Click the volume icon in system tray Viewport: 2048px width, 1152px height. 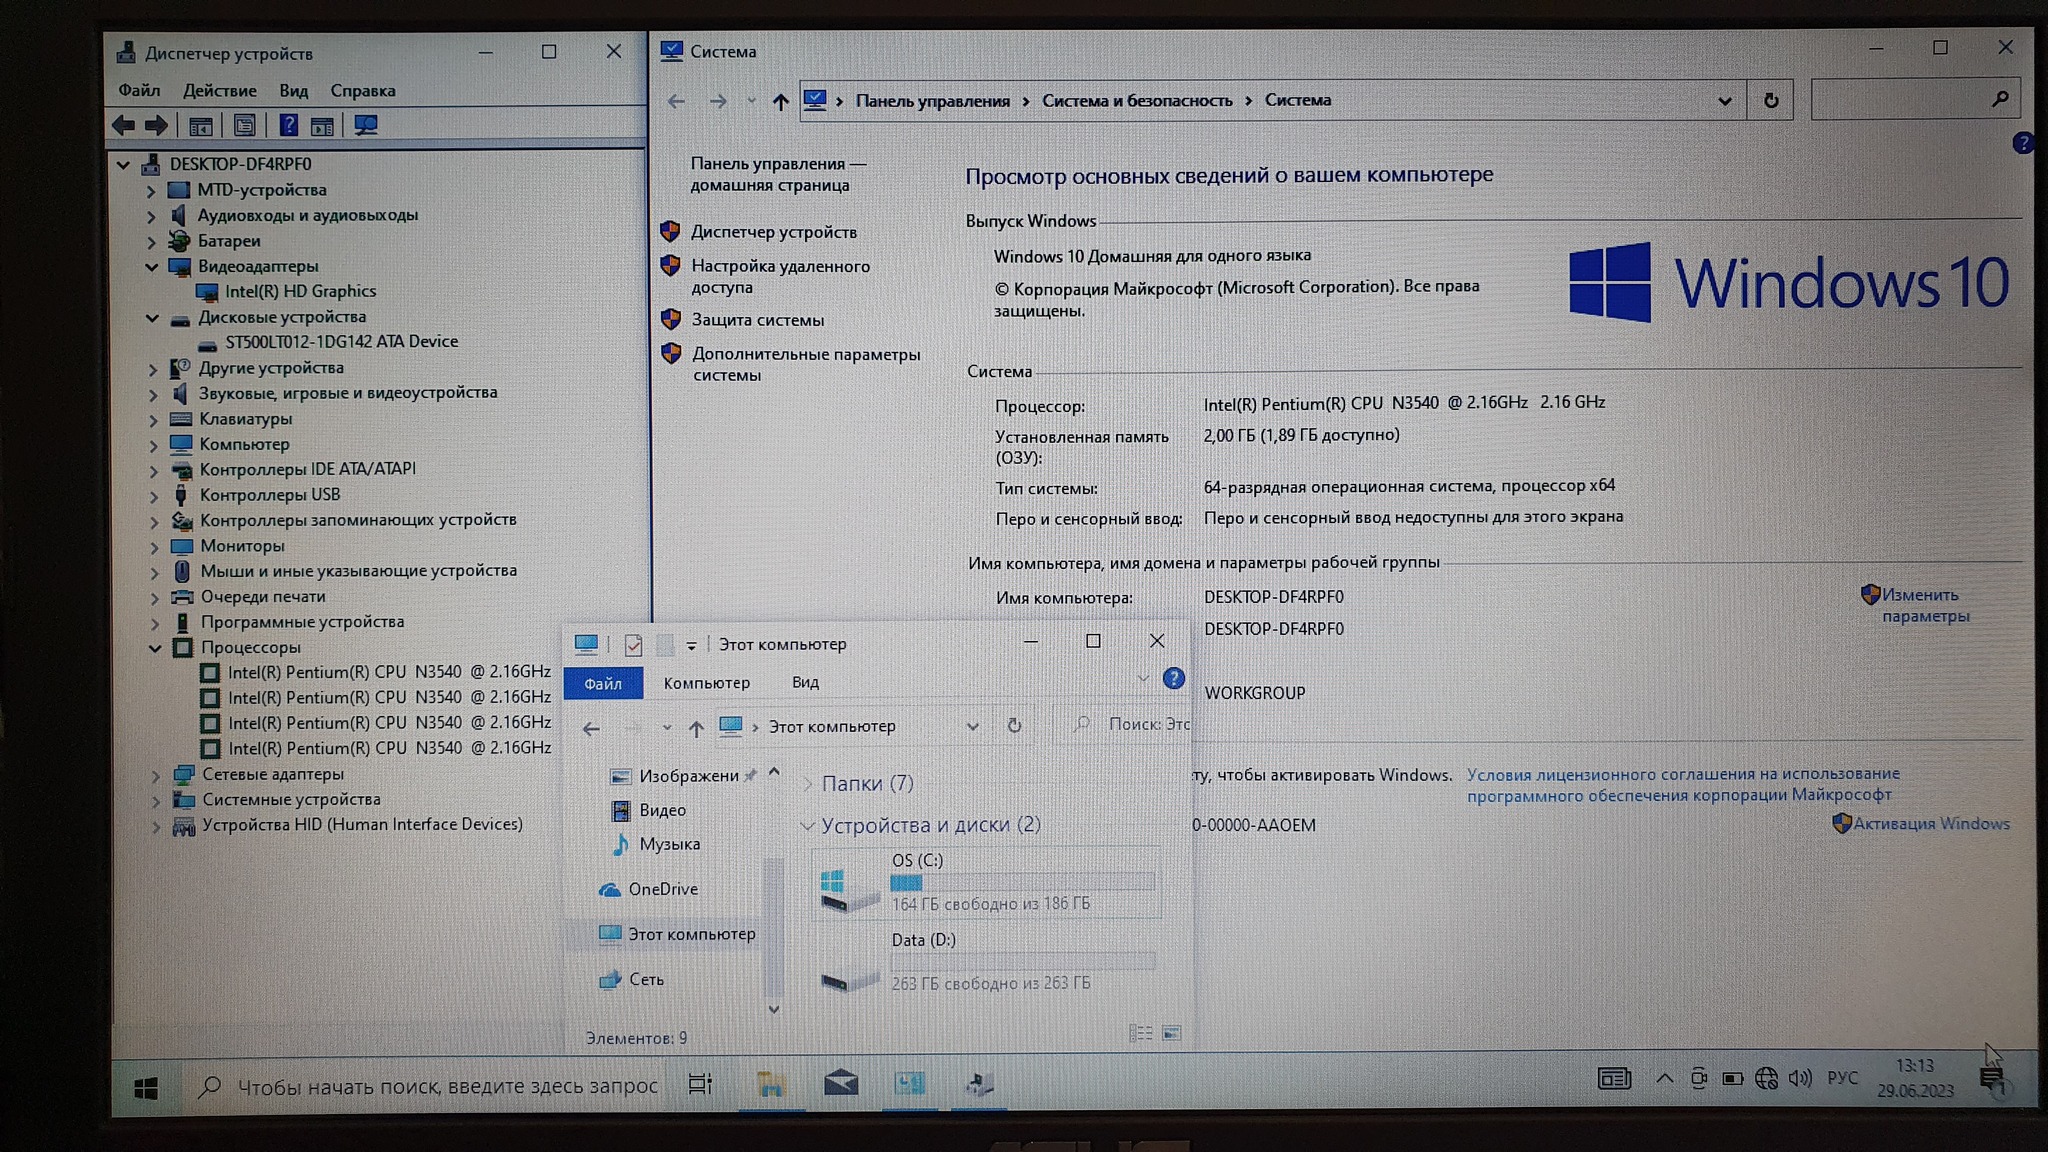tap(1799, 1078)
